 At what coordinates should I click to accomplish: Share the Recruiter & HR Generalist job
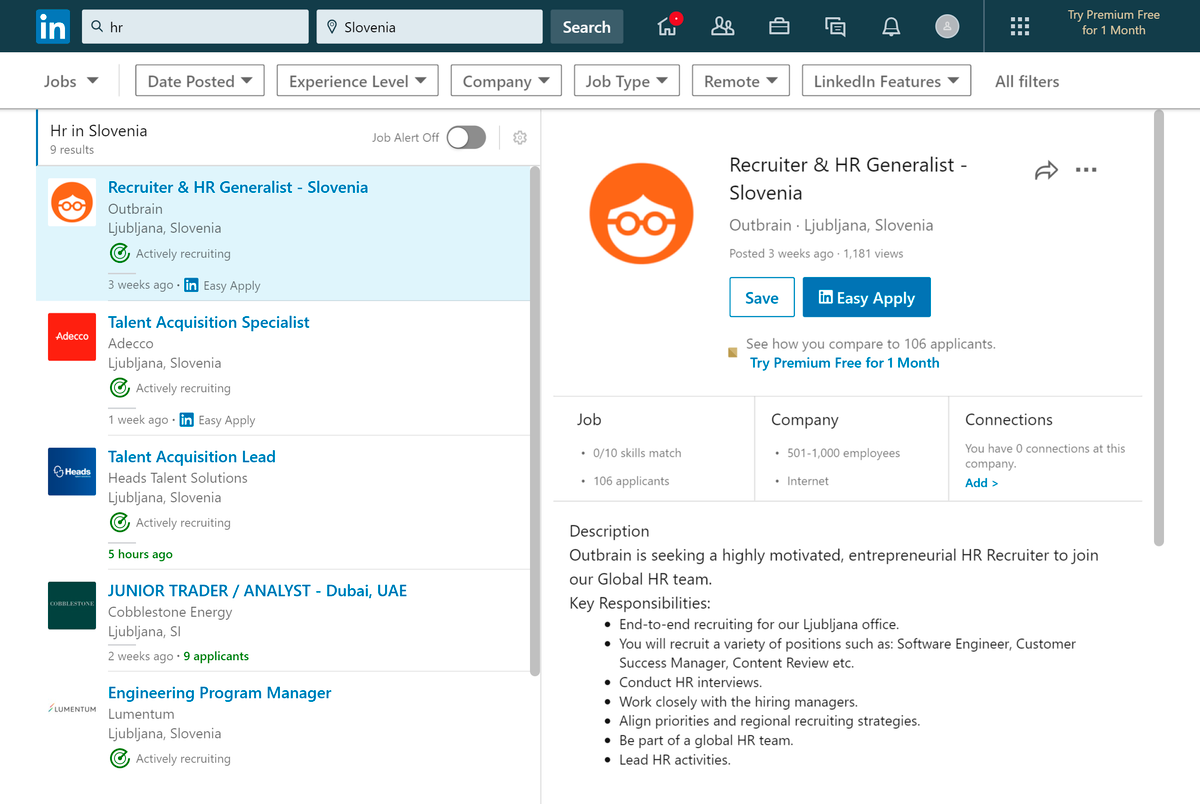(x=1046, y=170)
